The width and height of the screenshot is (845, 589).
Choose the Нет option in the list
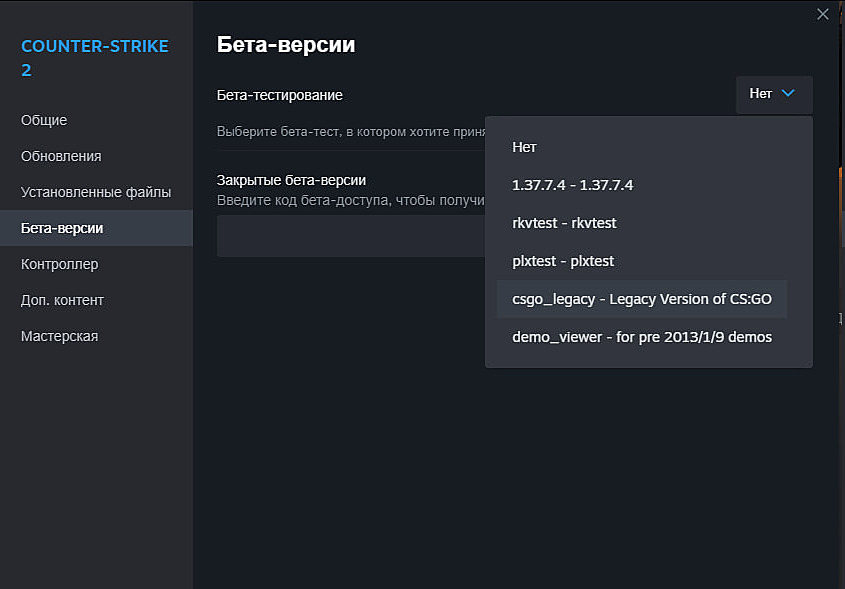(x=641, y=147)
